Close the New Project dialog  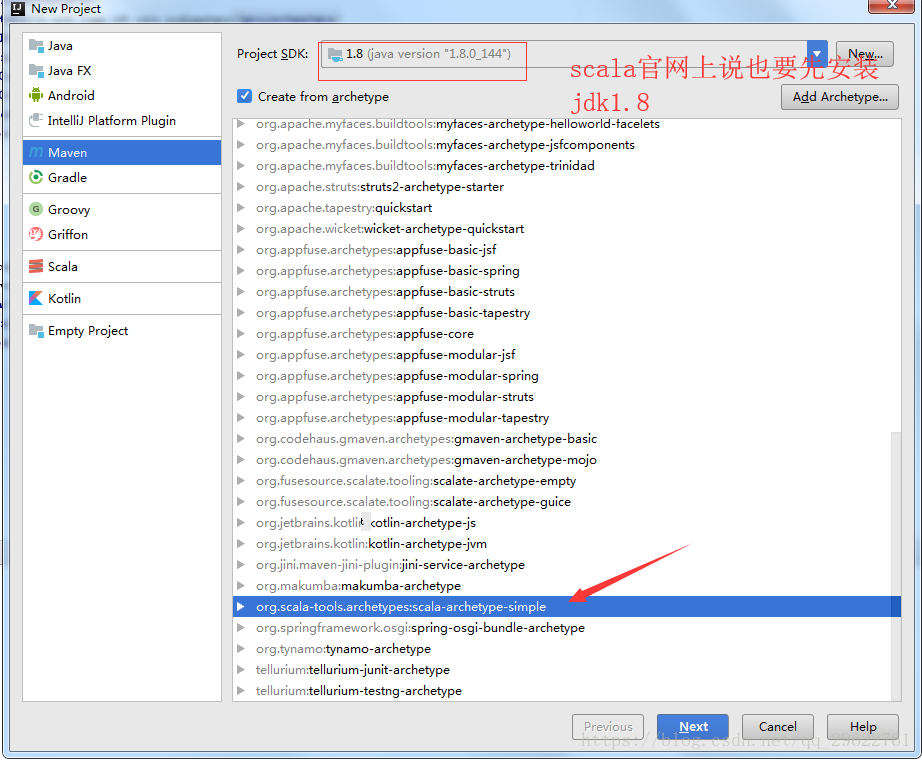pyautogui.click(x=891, y=5)
